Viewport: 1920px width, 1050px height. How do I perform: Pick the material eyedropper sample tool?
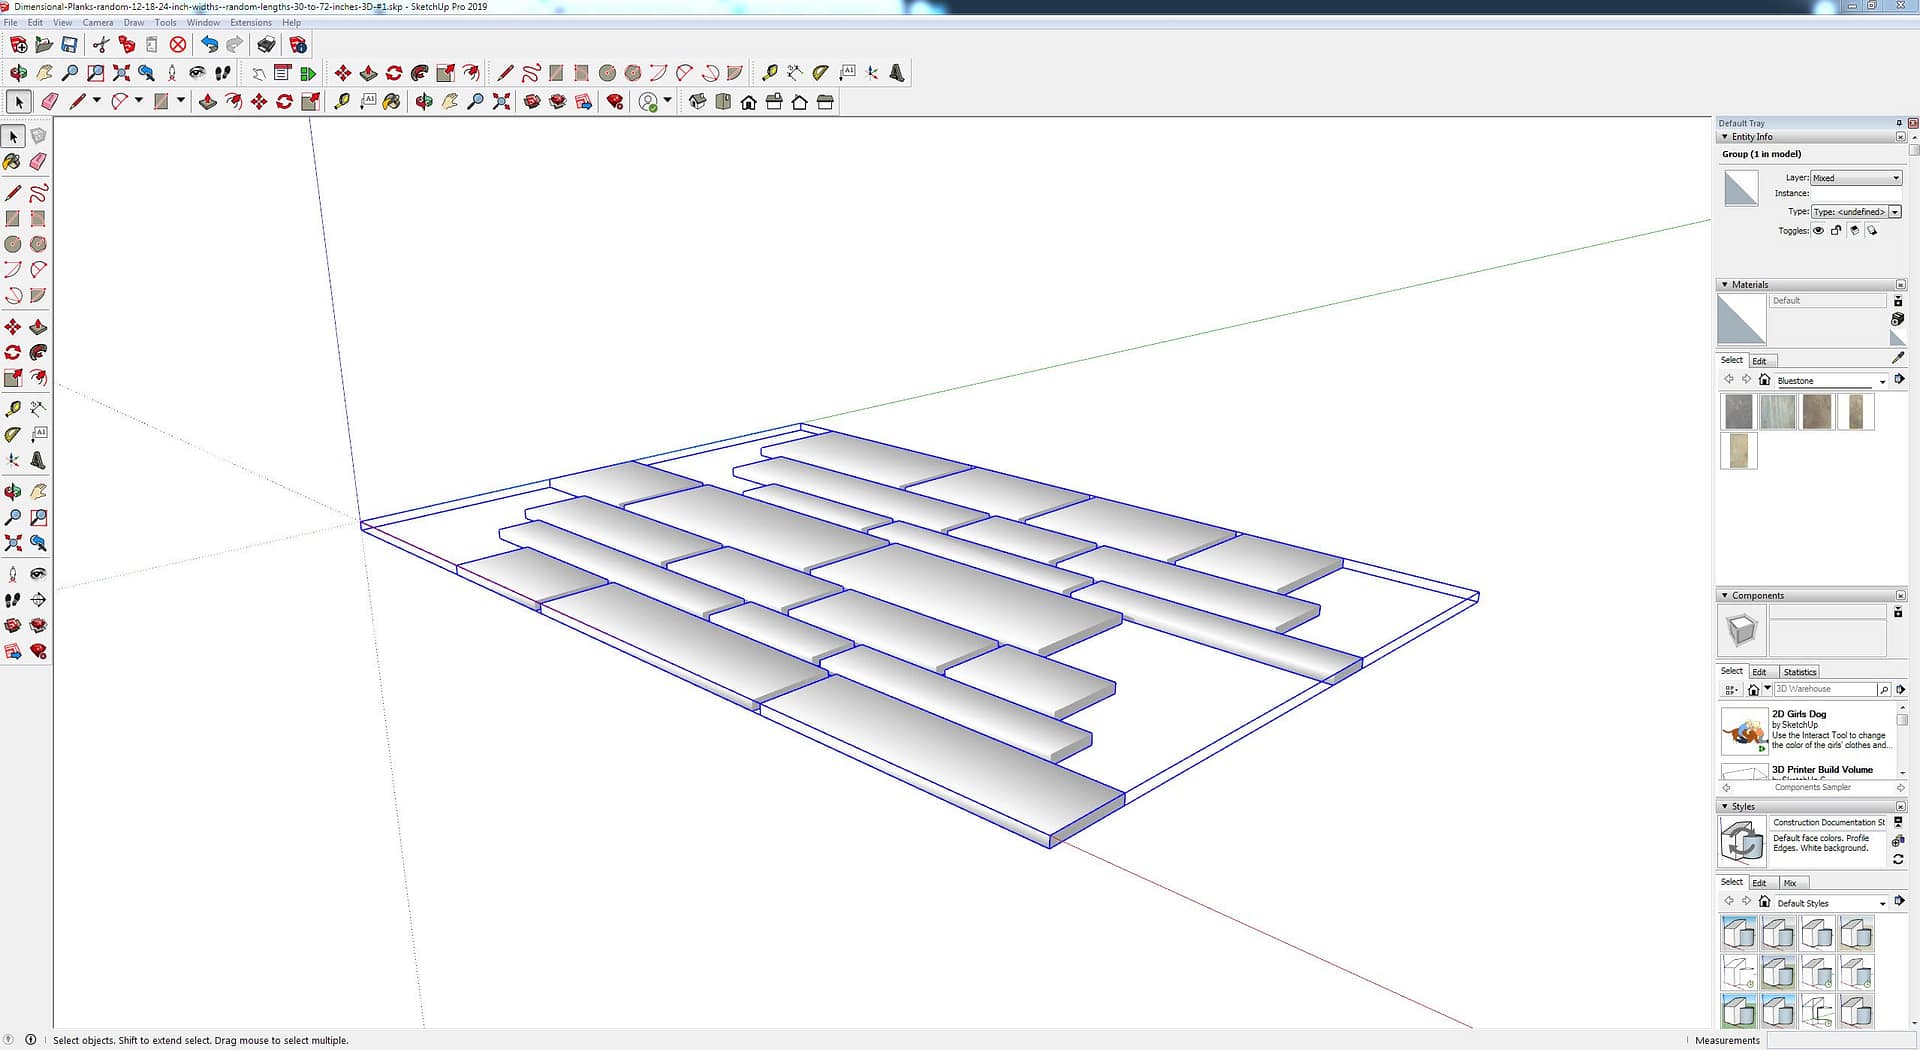(1898, 358)
